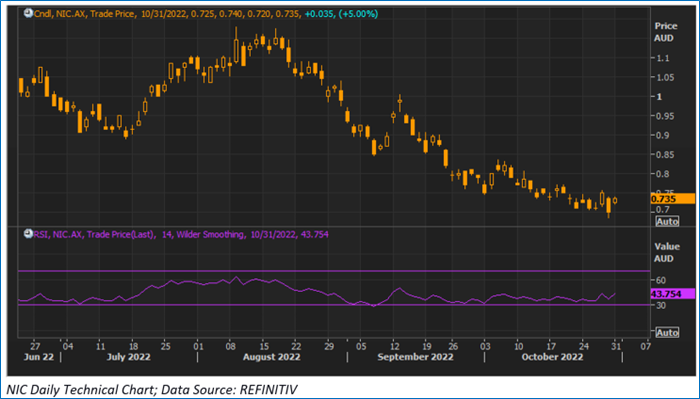This screenshot has height=399, width=700.
Task: Click the 31 date tick label
Action: 617,346
